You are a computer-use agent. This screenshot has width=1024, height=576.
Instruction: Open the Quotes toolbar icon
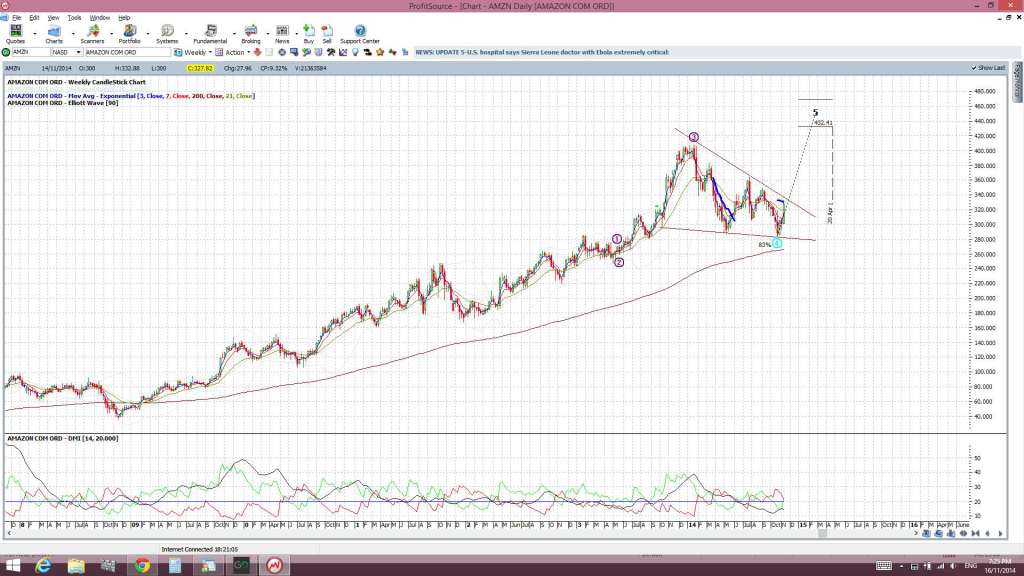click(16, 30)
